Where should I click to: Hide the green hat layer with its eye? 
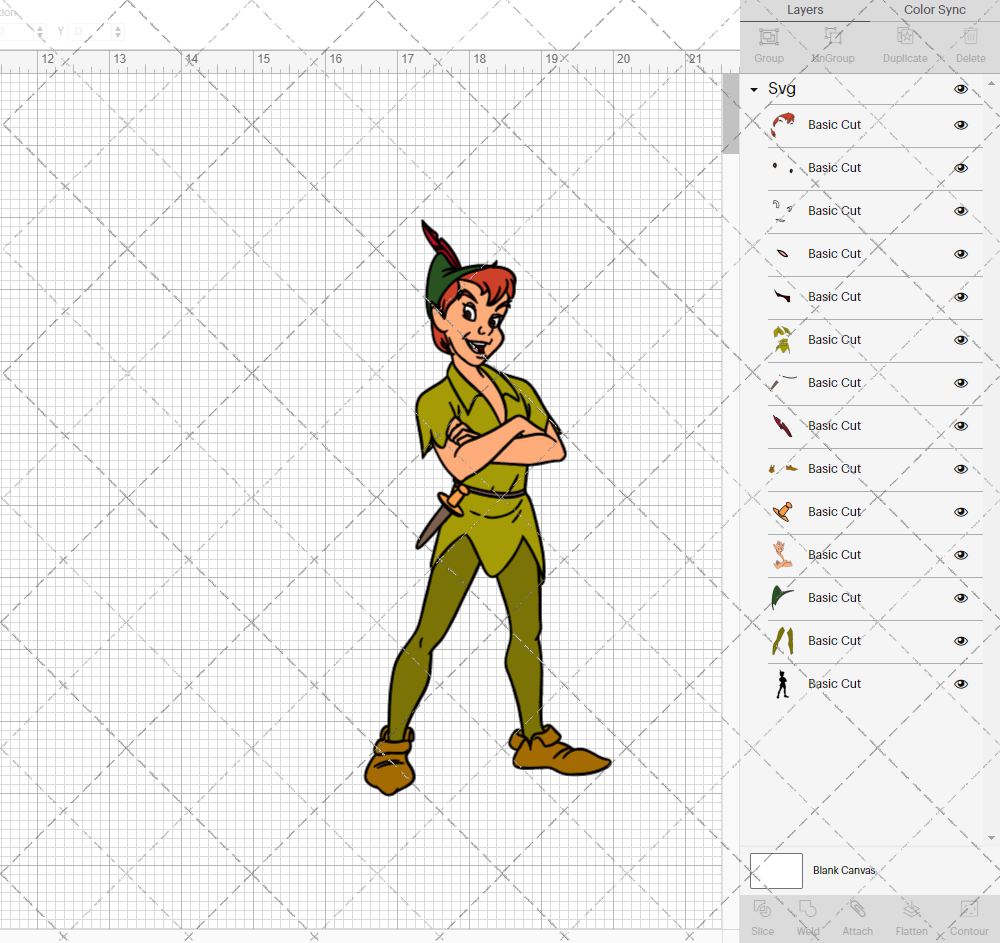pos(960,597)
